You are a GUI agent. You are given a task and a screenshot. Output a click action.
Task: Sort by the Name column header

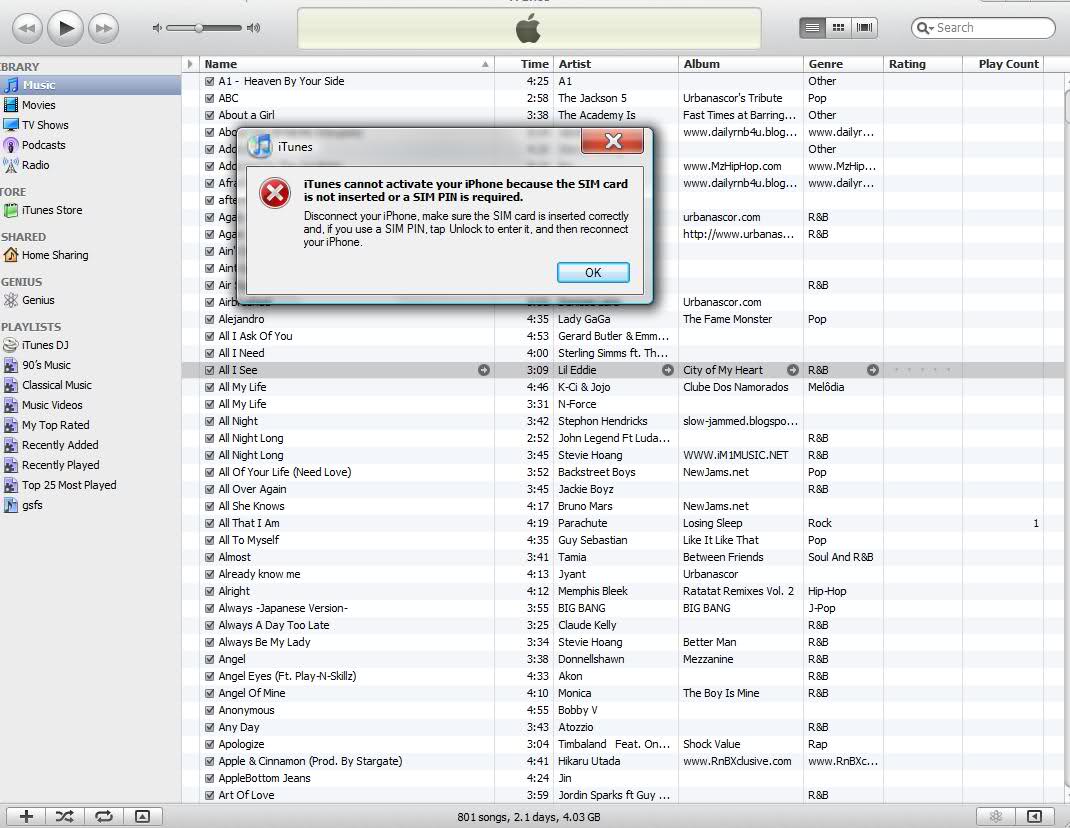[347, 64]
